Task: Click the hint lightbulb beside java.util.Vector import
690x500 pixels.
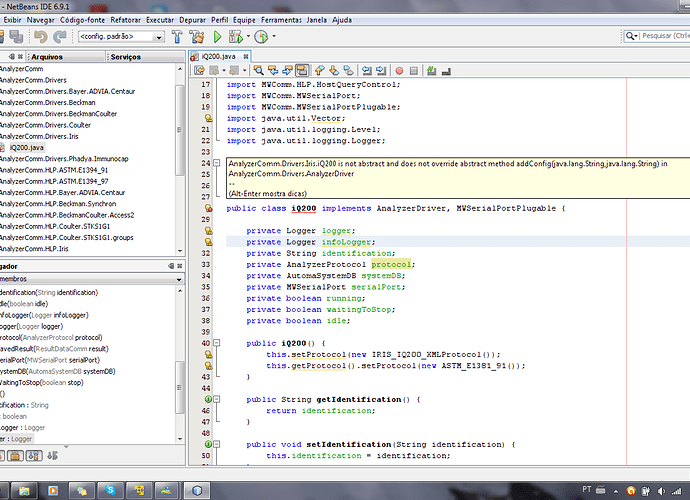Action: [208, 118]
